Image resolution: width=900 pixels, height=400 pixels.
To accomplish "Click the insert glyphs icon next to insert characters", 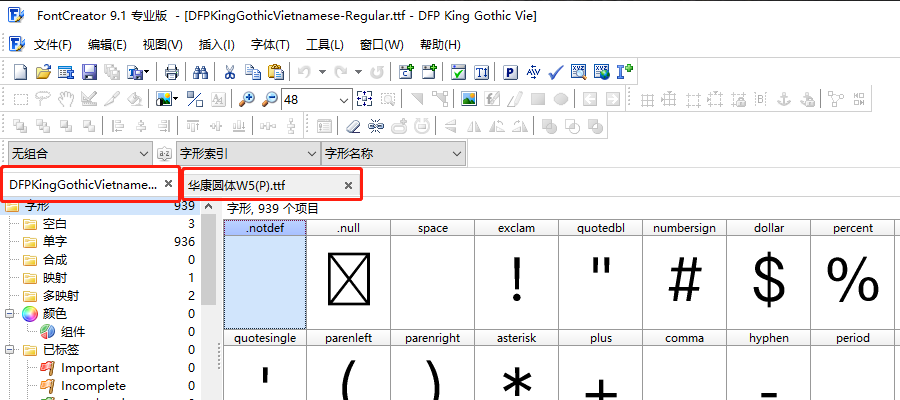I will click(x=429, y=72).
